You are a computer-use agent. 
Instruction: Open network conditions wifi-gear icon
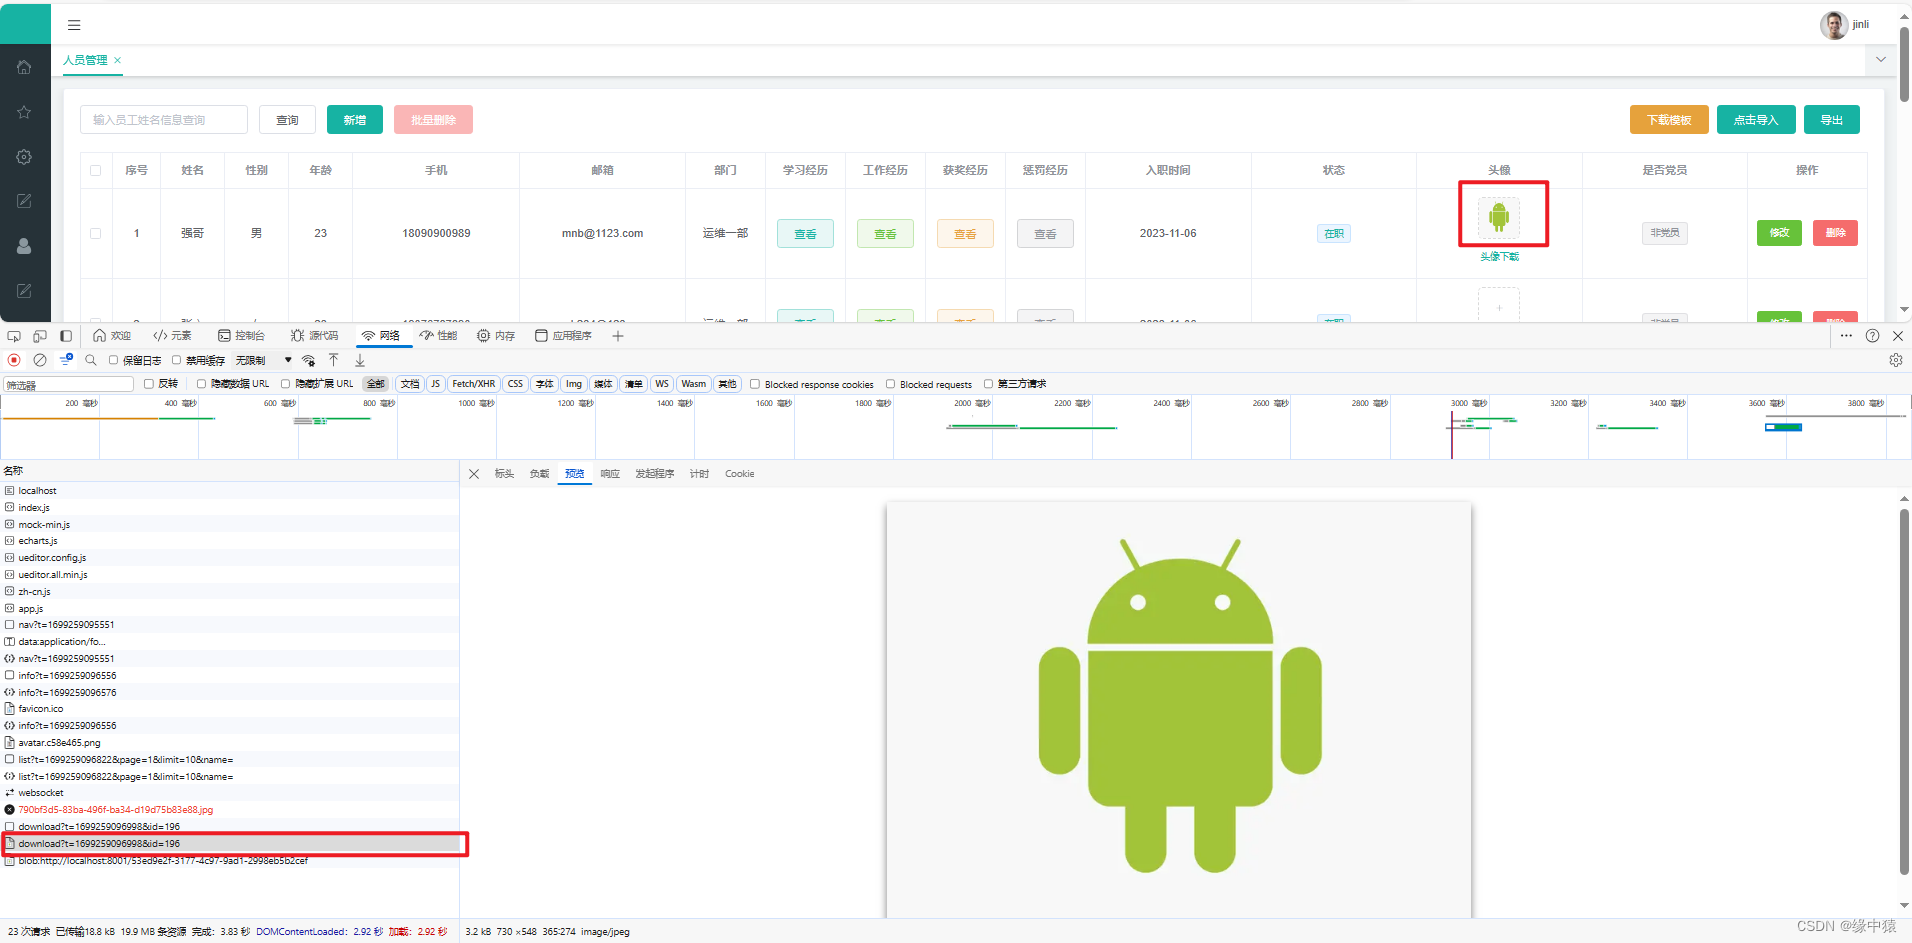click(308, 360)
